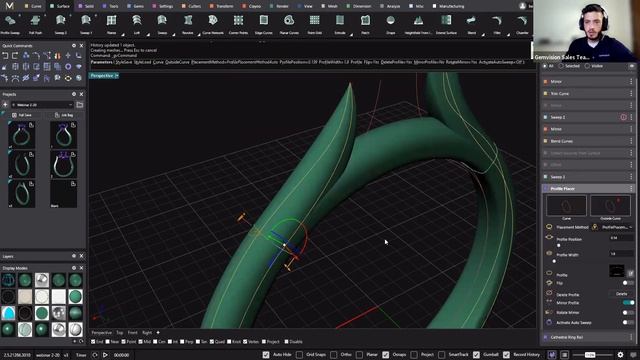Open the Perspective viewport dropdown arrow

pos(117,76)
